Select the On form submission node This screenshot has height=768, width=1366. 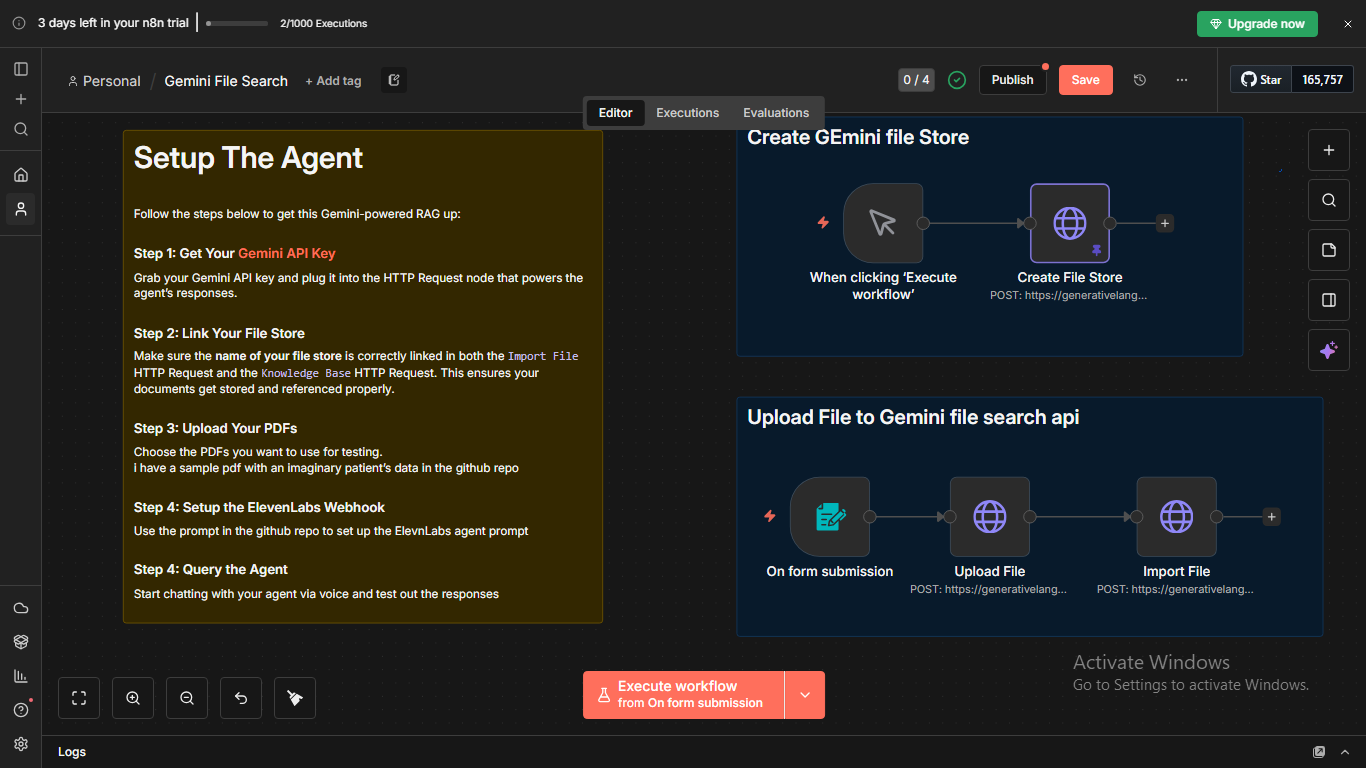click(x=830, y=517)
